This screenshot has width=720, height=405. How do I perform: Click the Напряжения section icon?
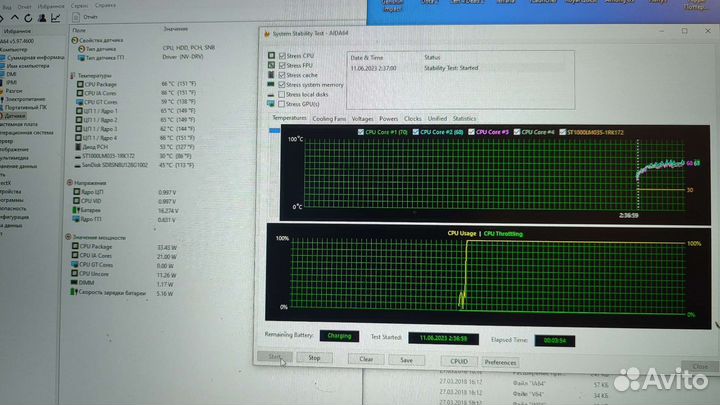pos(70,183)
